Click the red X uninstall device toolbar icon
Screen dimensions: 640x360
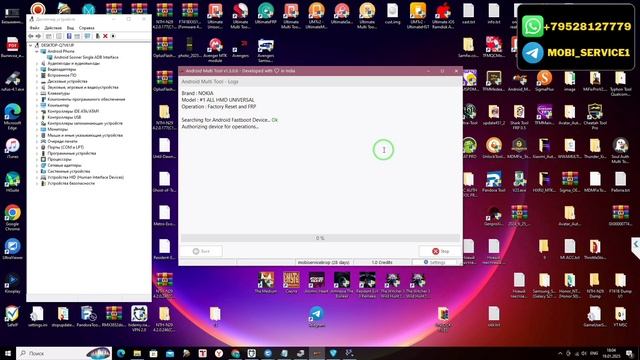click(x=105, y=36)
